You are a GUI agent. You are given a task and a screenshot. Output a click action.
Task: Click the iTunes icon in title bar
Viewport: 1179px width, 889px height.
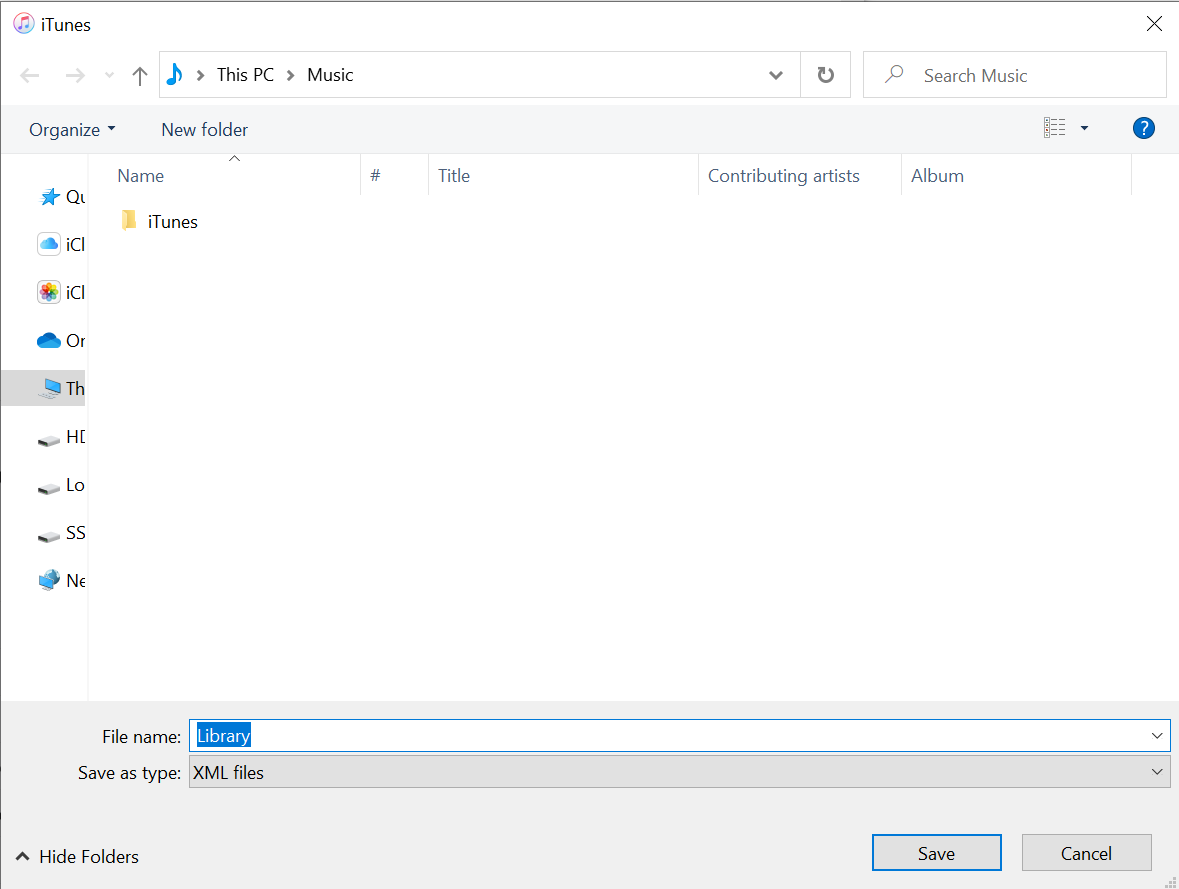tap(24, 24)
